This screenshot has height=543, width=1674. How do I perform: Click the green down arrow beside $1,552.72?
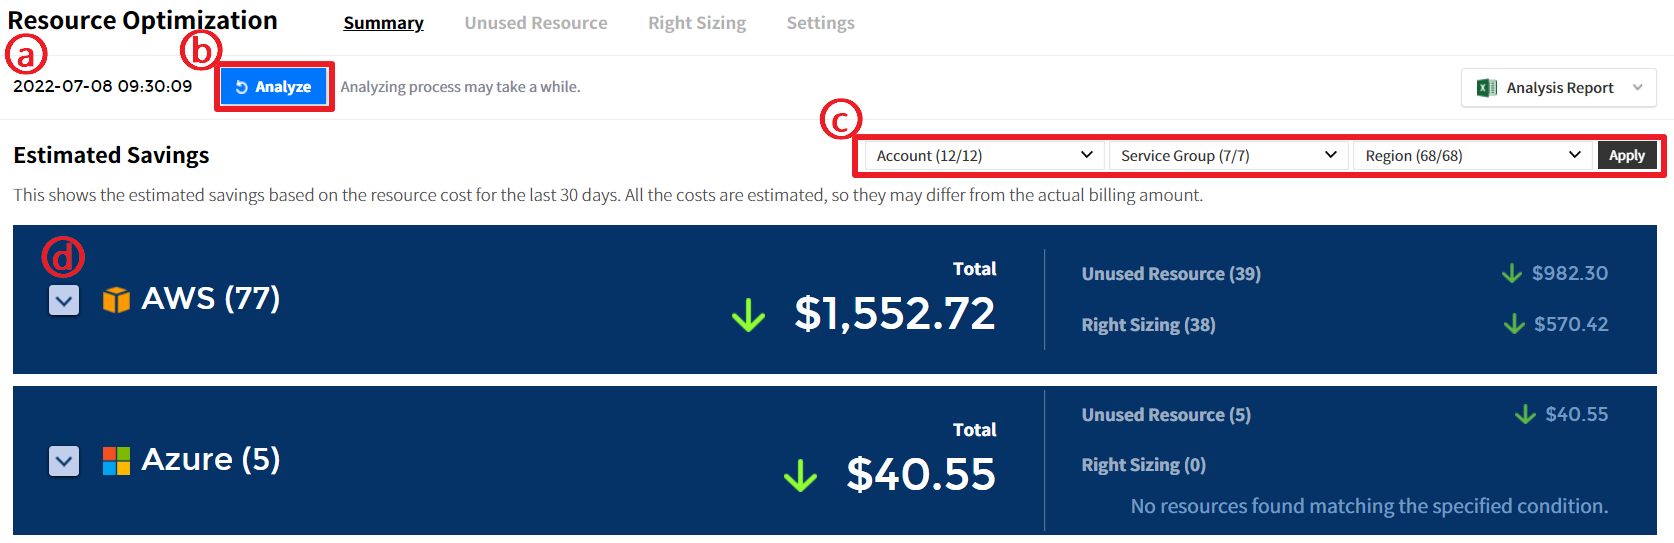tap(748, 316)
